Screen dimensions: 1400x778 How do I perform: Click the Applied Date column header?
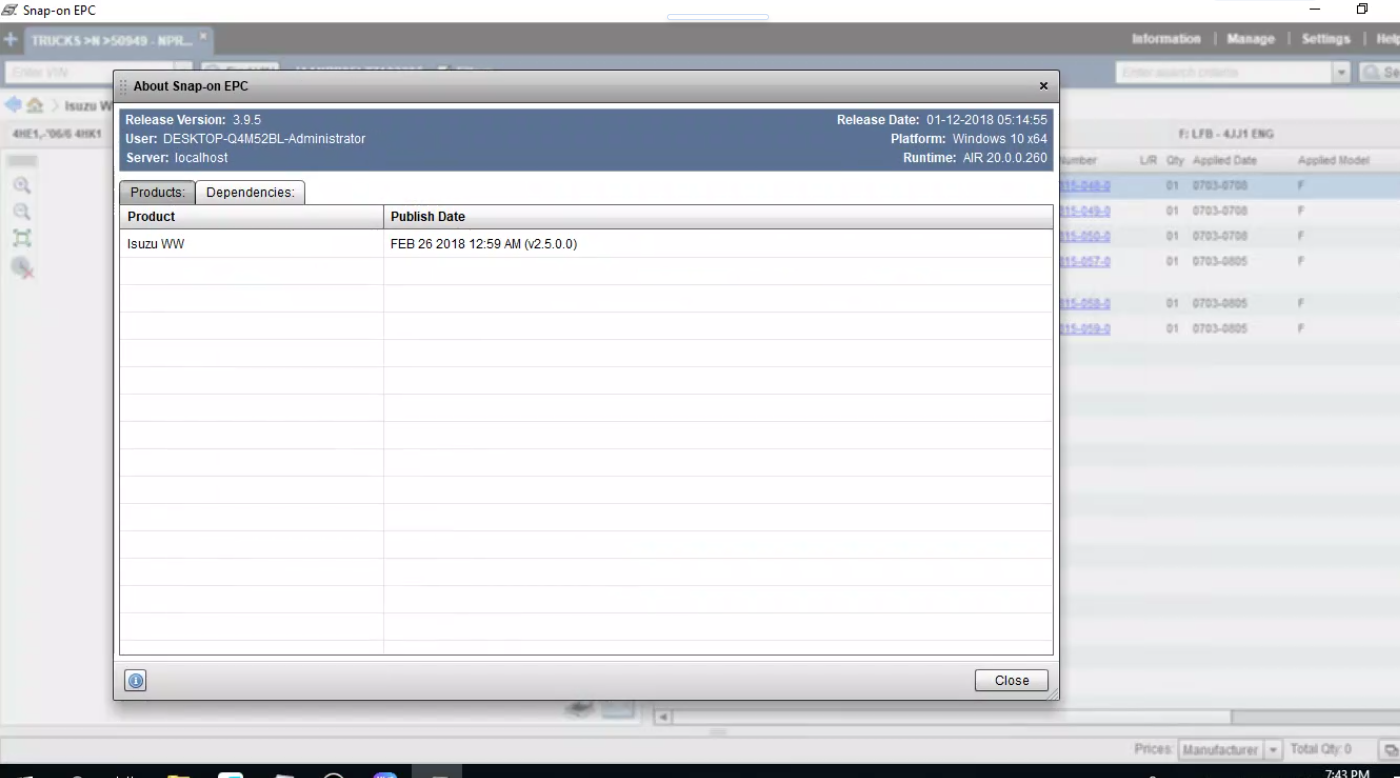1224,160
